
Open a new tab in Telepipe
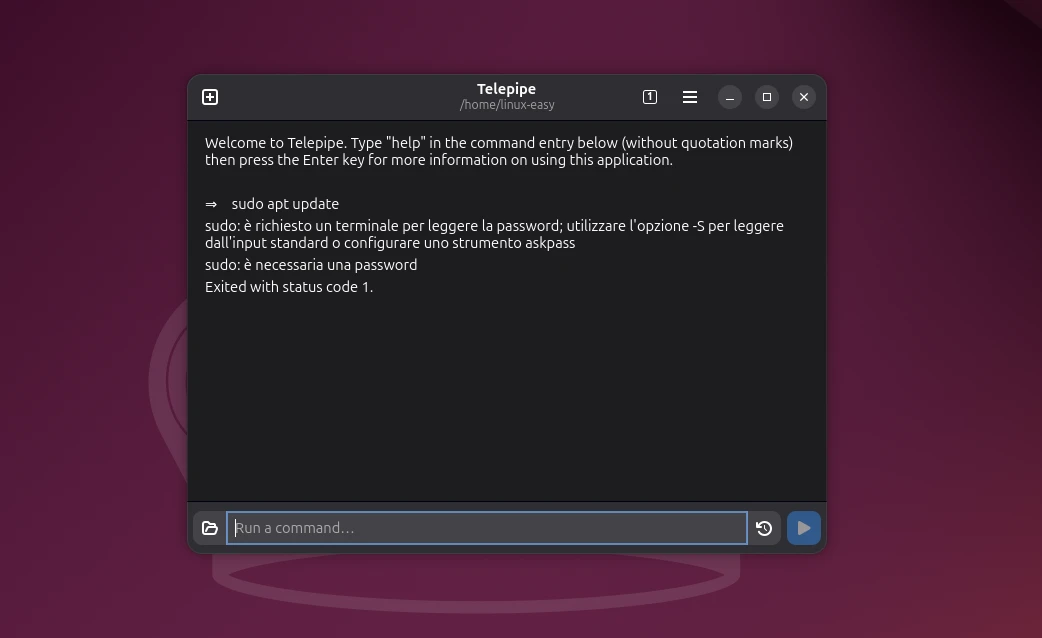click(210, 97)
